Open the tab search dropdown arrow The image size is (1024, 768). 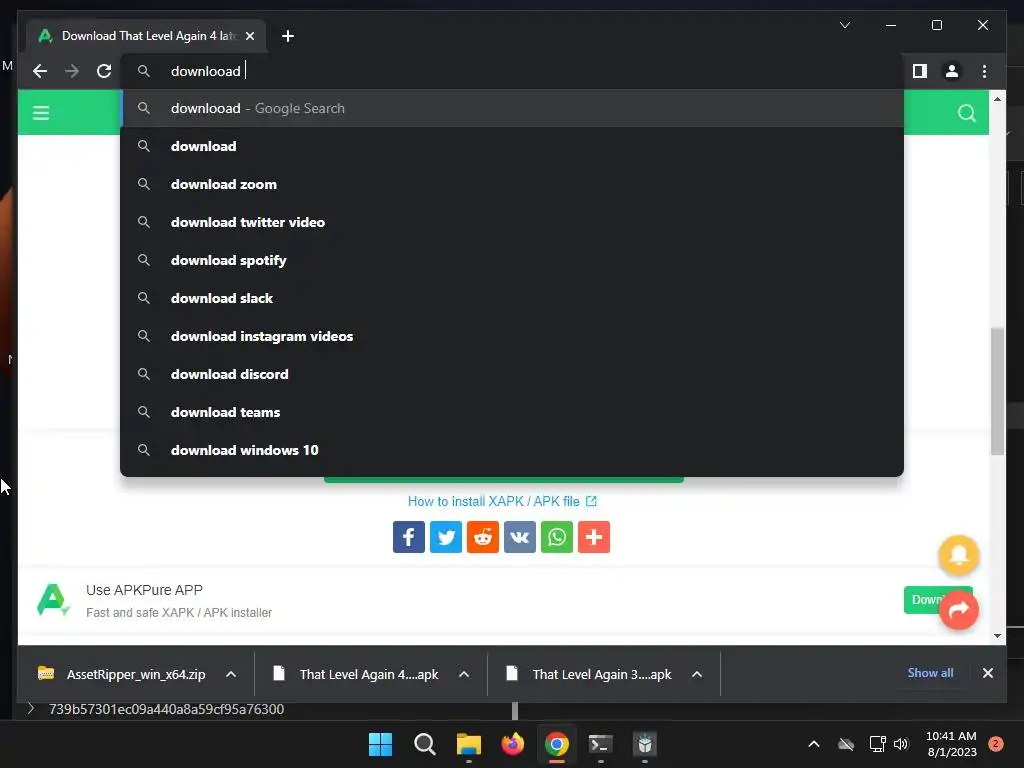click(x=844, y=25)
